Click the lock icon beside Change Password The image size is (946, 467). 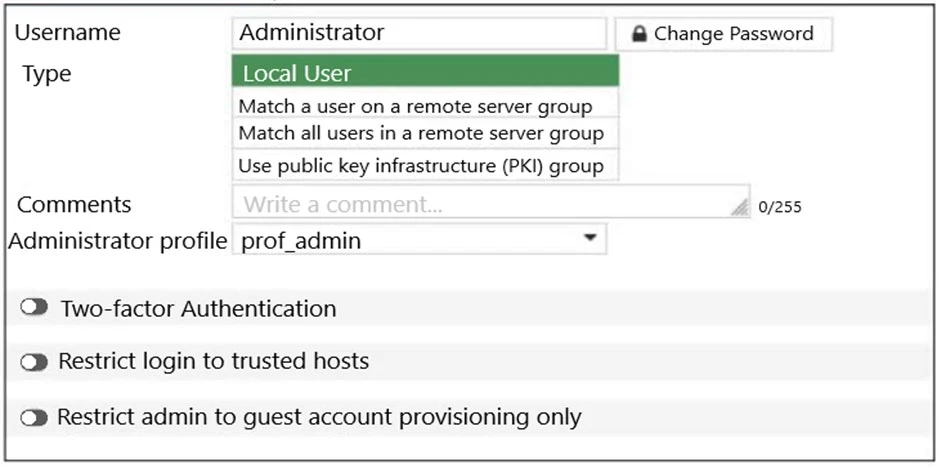tap(638, 34)
